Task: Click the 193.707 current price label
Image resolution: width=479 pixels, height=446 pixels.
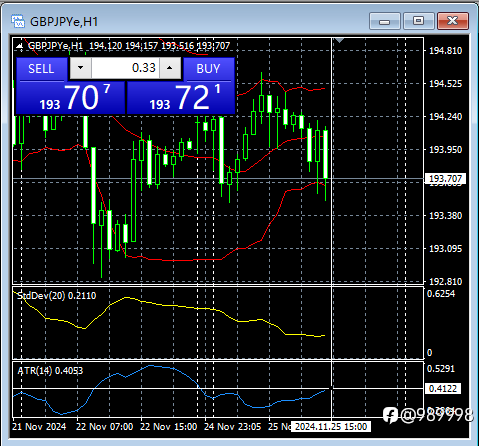Action: click(445, 179)
